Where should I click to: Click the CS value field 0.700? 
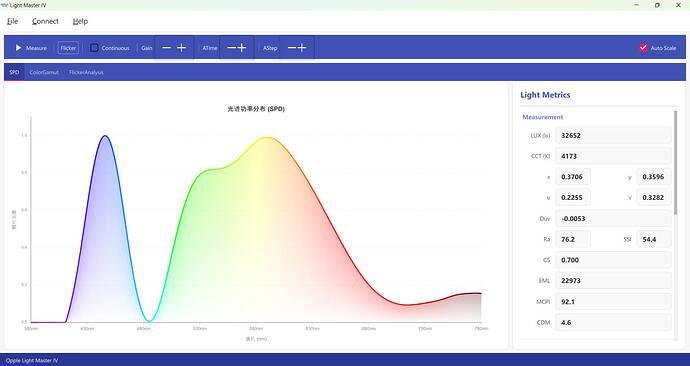coord(613,260)
